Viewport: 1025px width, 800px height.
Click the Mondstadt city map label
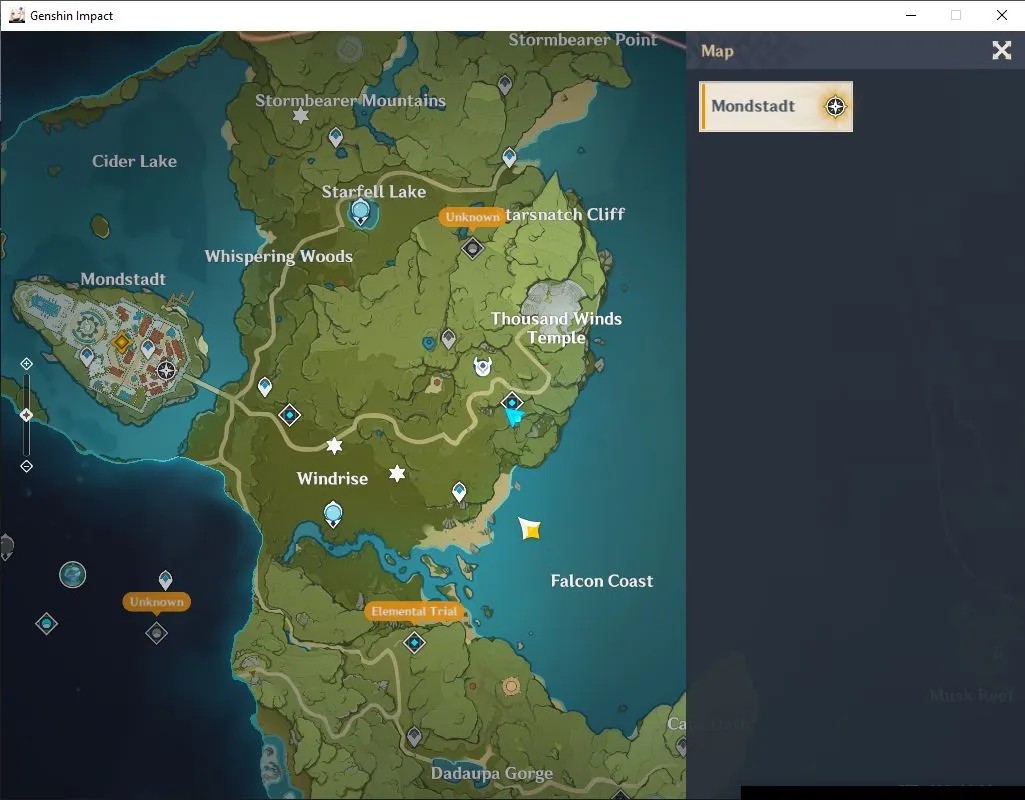(x=123, y=279)
